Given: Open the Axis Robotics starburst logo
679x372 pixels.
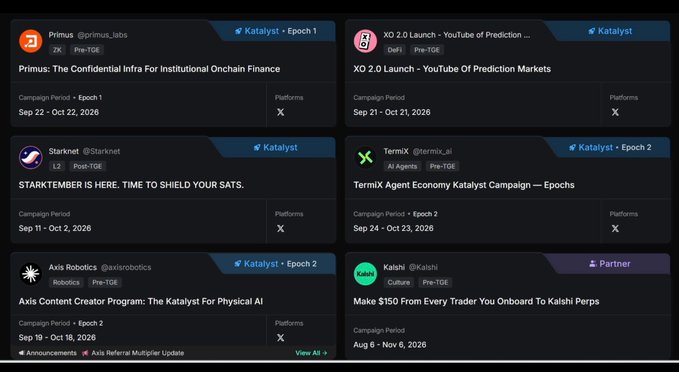Looking at the screenshot, I should pyautogui.click(x=30, y=274).
